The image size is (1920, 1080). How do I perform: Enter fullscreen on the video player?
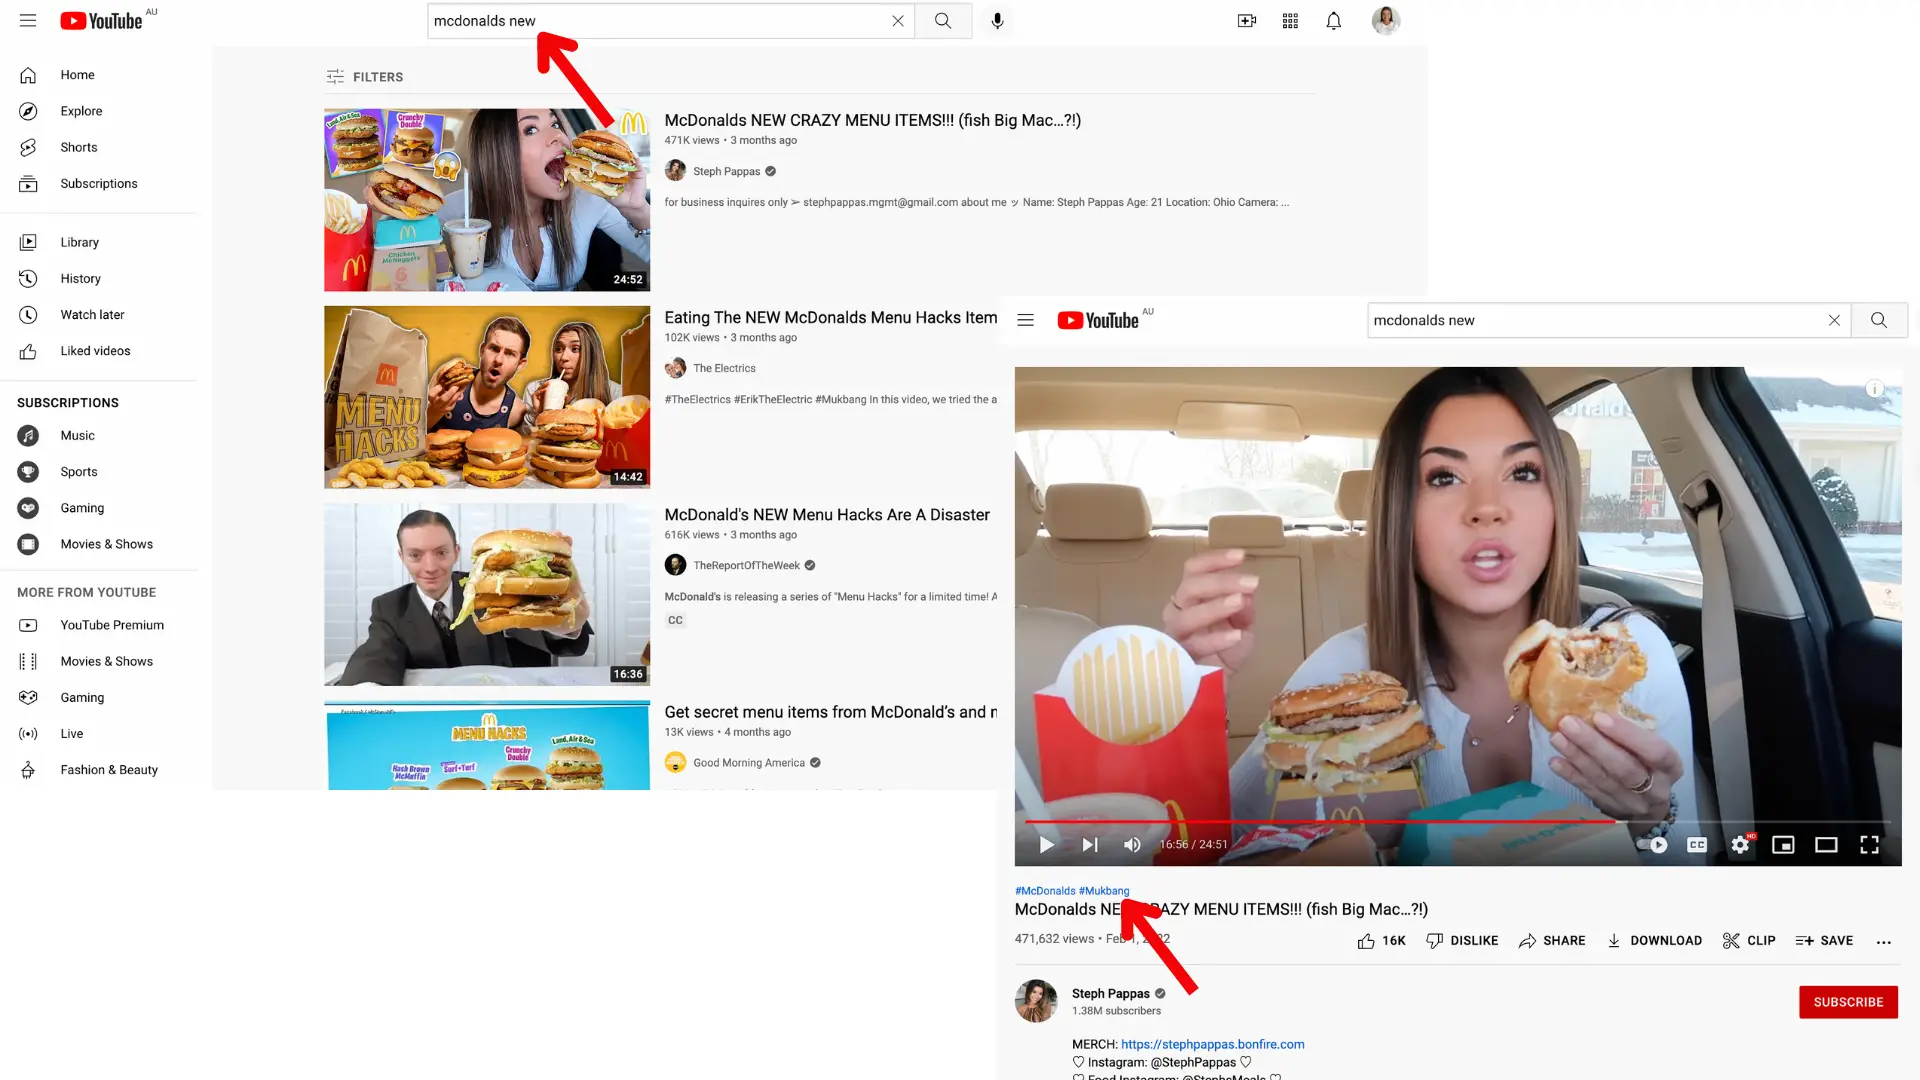tap(1869, 845)
